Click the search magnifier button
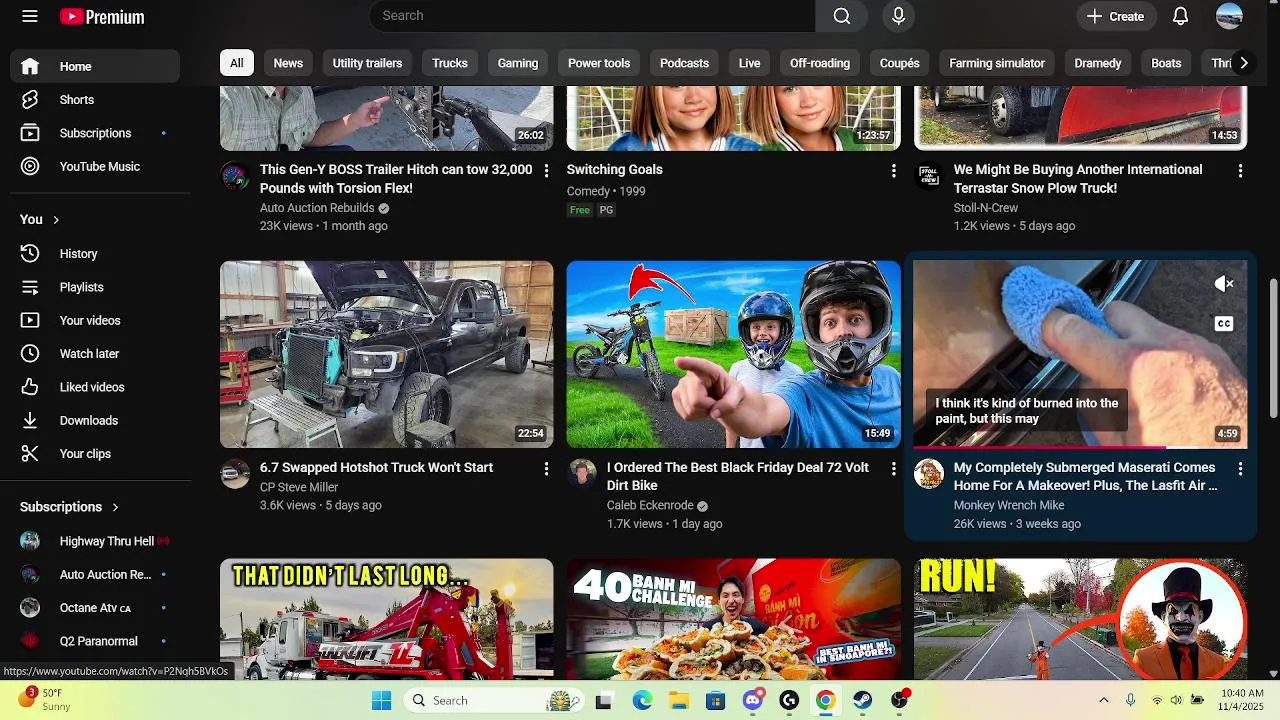This screenshot has width=1280, height=720. [842, 16]
